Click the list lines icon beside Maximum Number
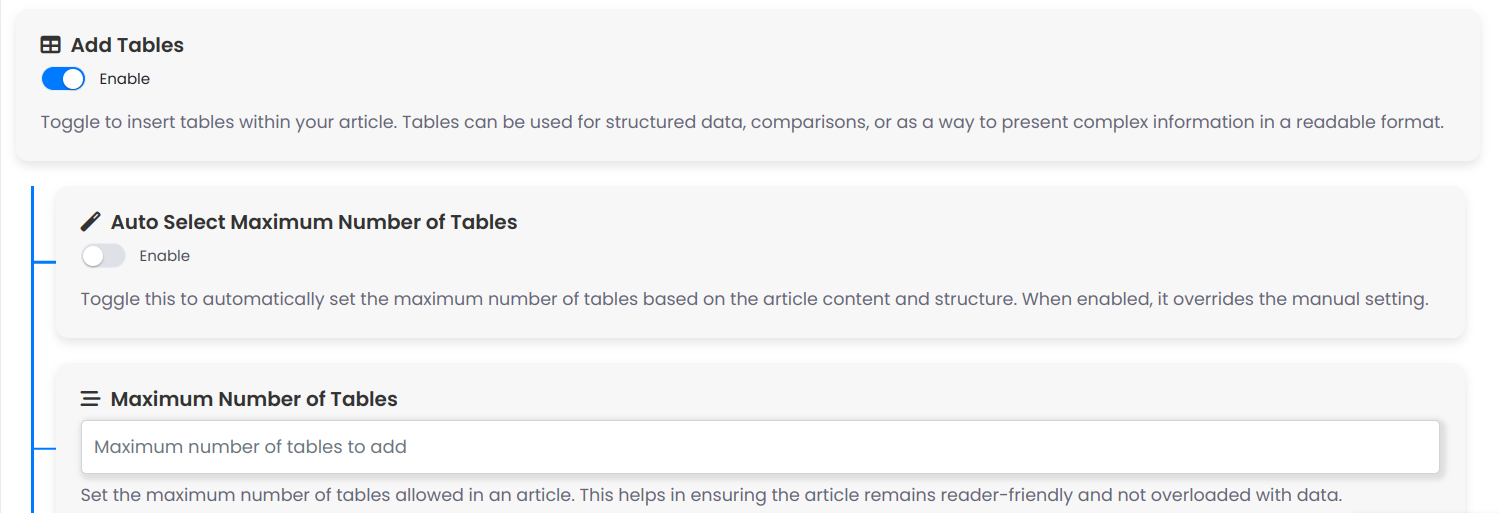Screen dimensions: 1499x513 click(x=90, y=399)
